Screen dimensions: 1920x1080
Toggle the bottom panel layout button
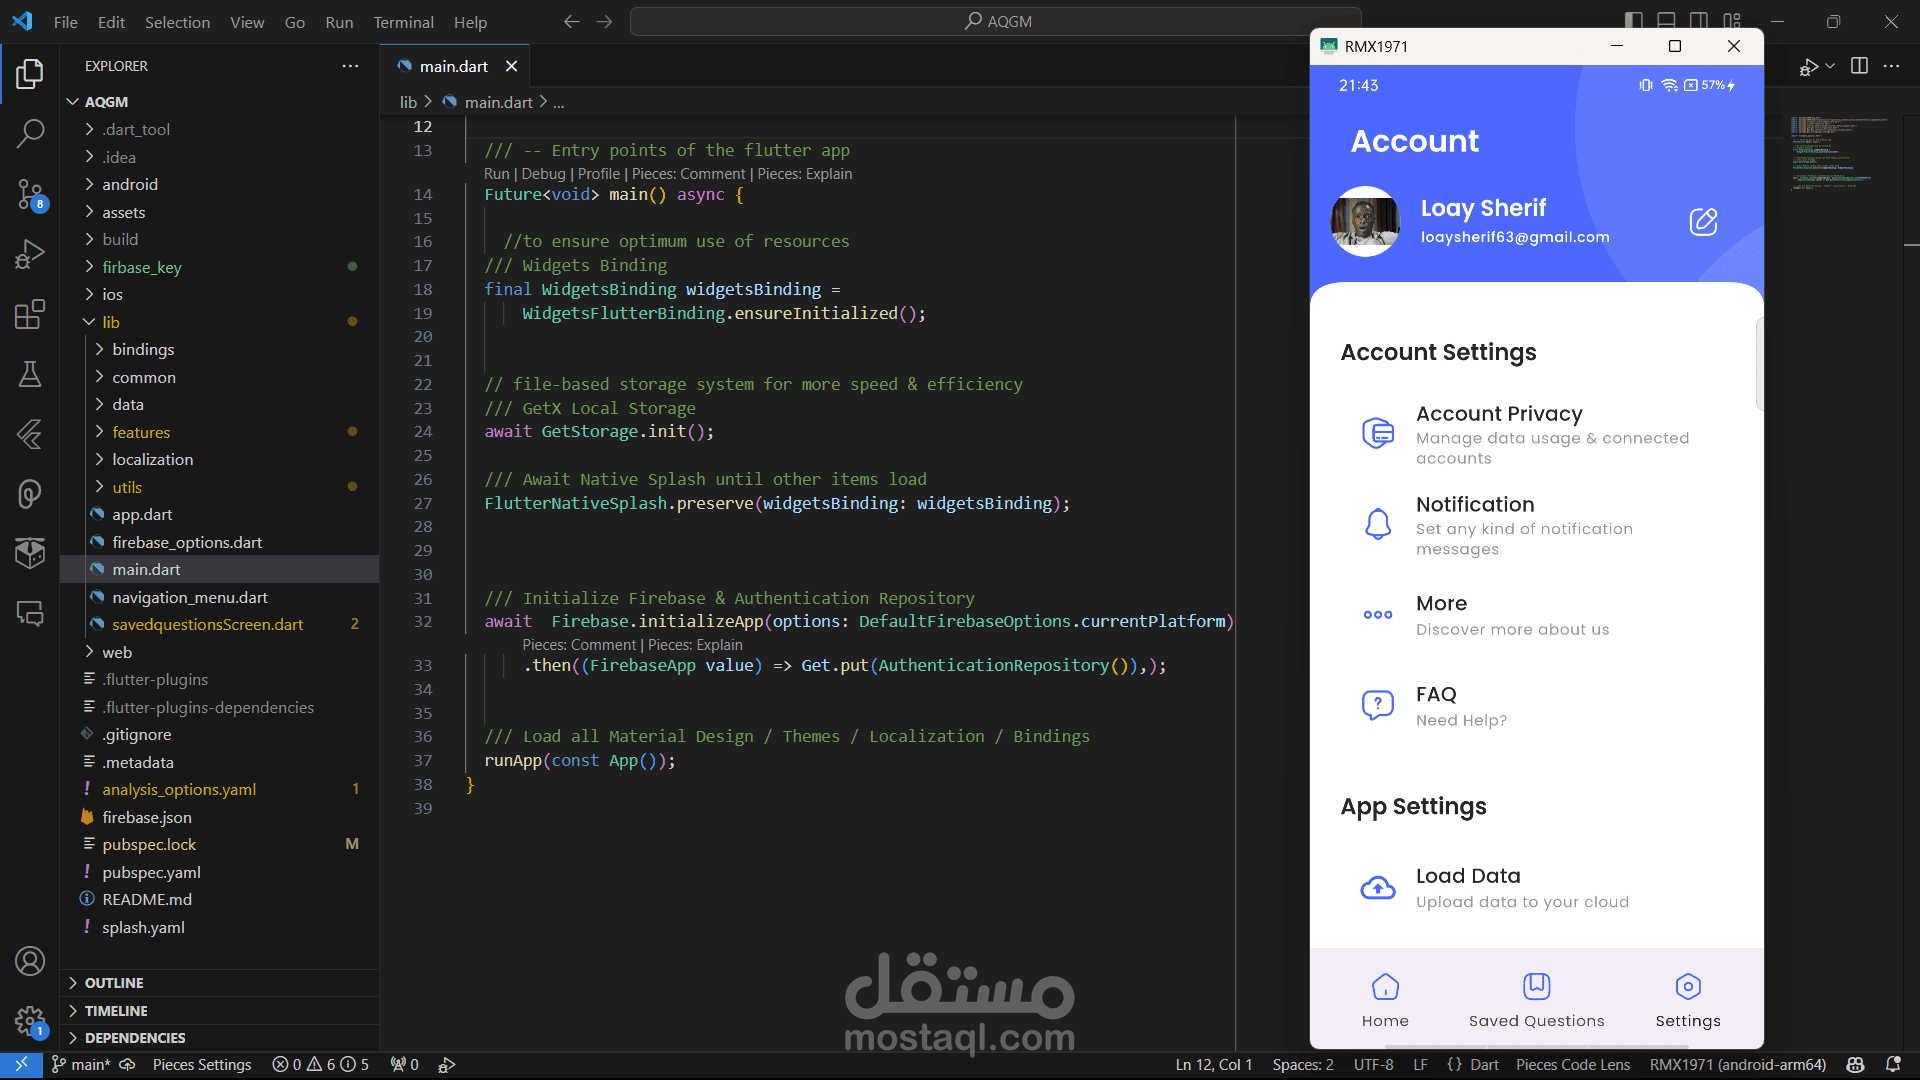pos(1666,21)
